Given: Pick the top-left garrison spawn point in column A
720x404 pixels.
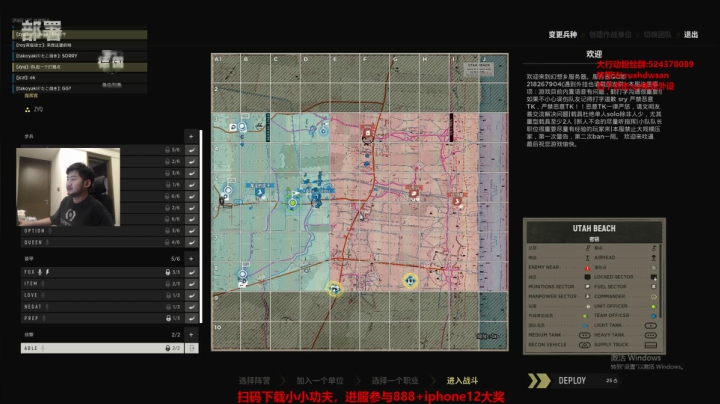Looking at the screenshot, I should click(x=242, y=127).
